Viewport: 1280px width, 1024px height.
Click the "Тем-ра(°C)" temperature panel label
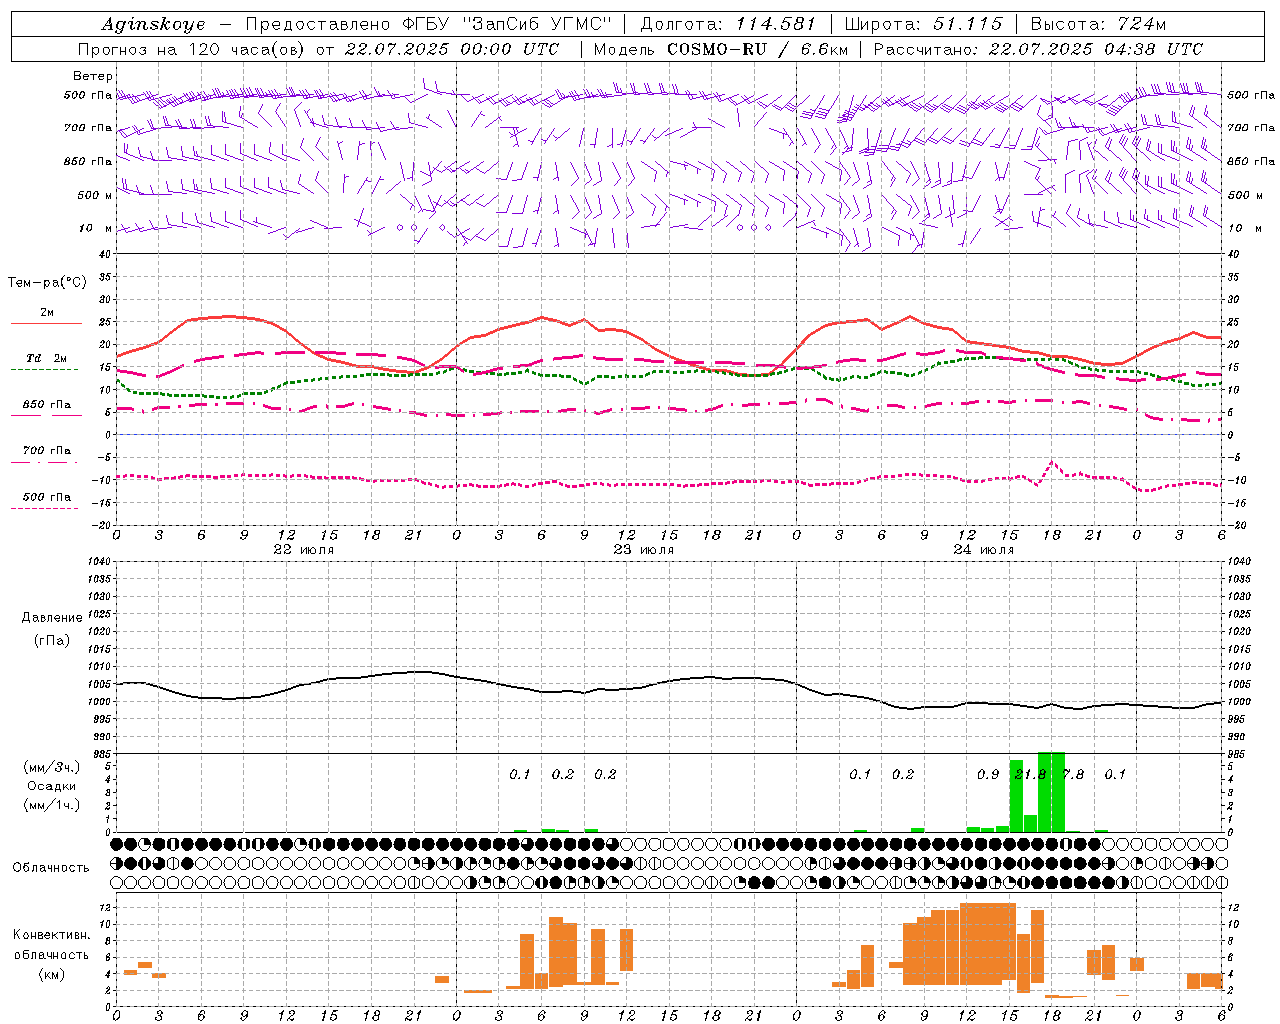click(47, 283)
